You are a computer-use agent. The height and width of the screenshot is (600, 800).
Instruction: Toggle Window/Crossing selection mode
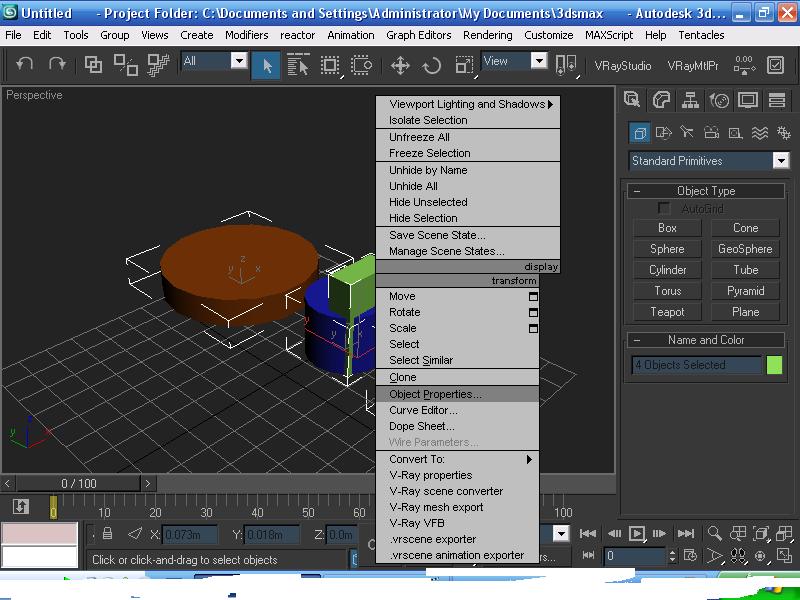tap(361, 65)
